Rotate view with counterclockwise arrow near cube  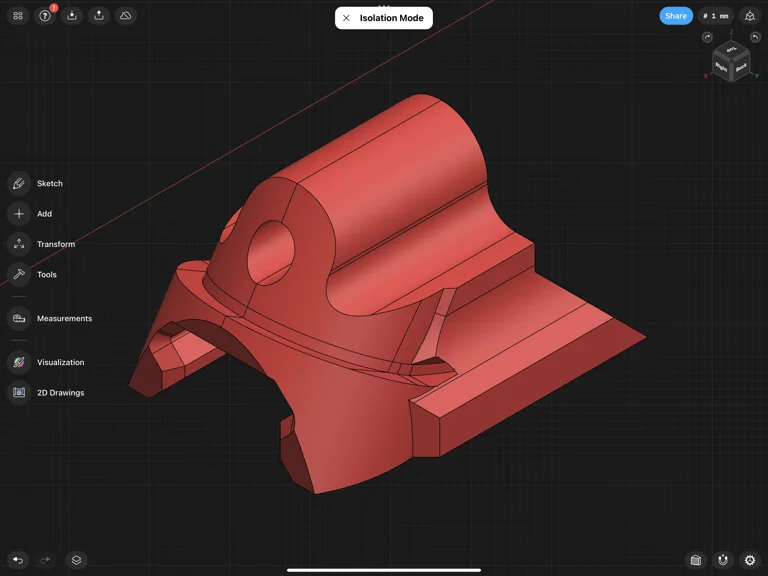pos(755,38)
